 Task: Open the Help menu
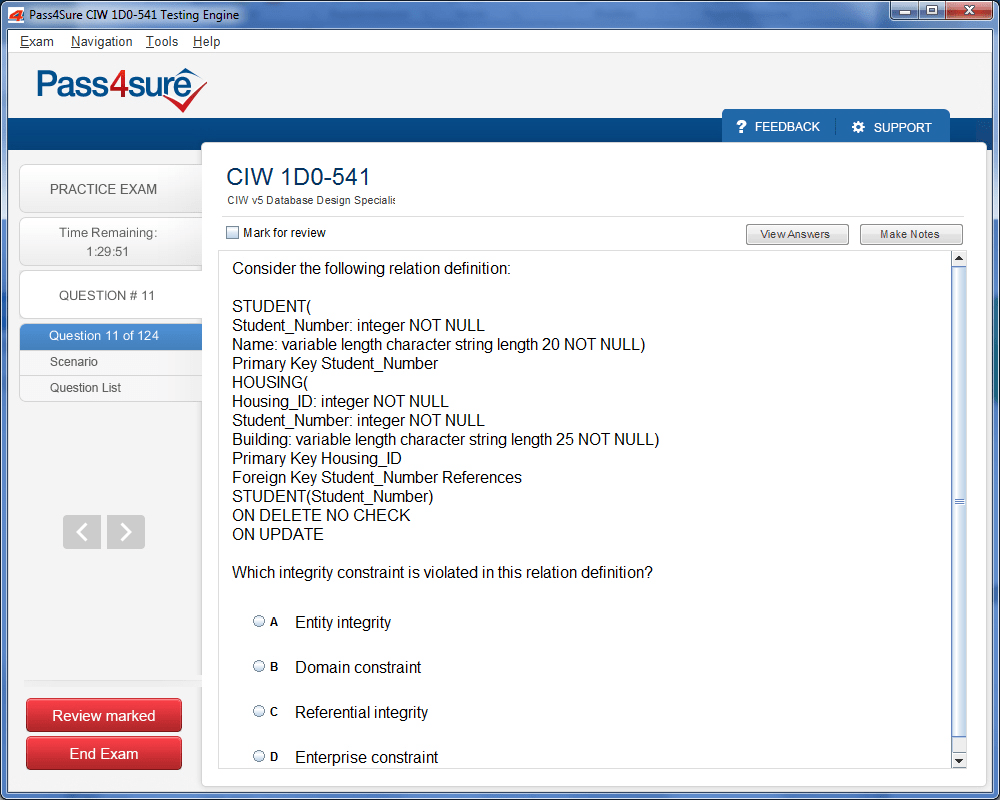207,41
